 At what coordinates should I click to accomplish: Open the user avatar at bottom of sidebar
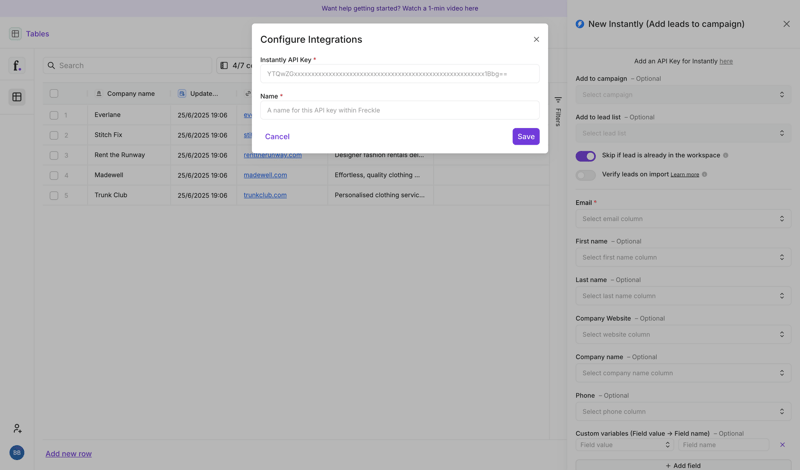pyautogui.click(x=17, y=453)
